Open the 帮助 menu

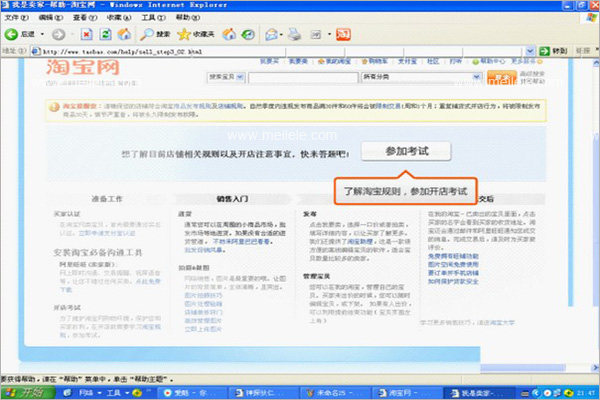pos(188,18)
